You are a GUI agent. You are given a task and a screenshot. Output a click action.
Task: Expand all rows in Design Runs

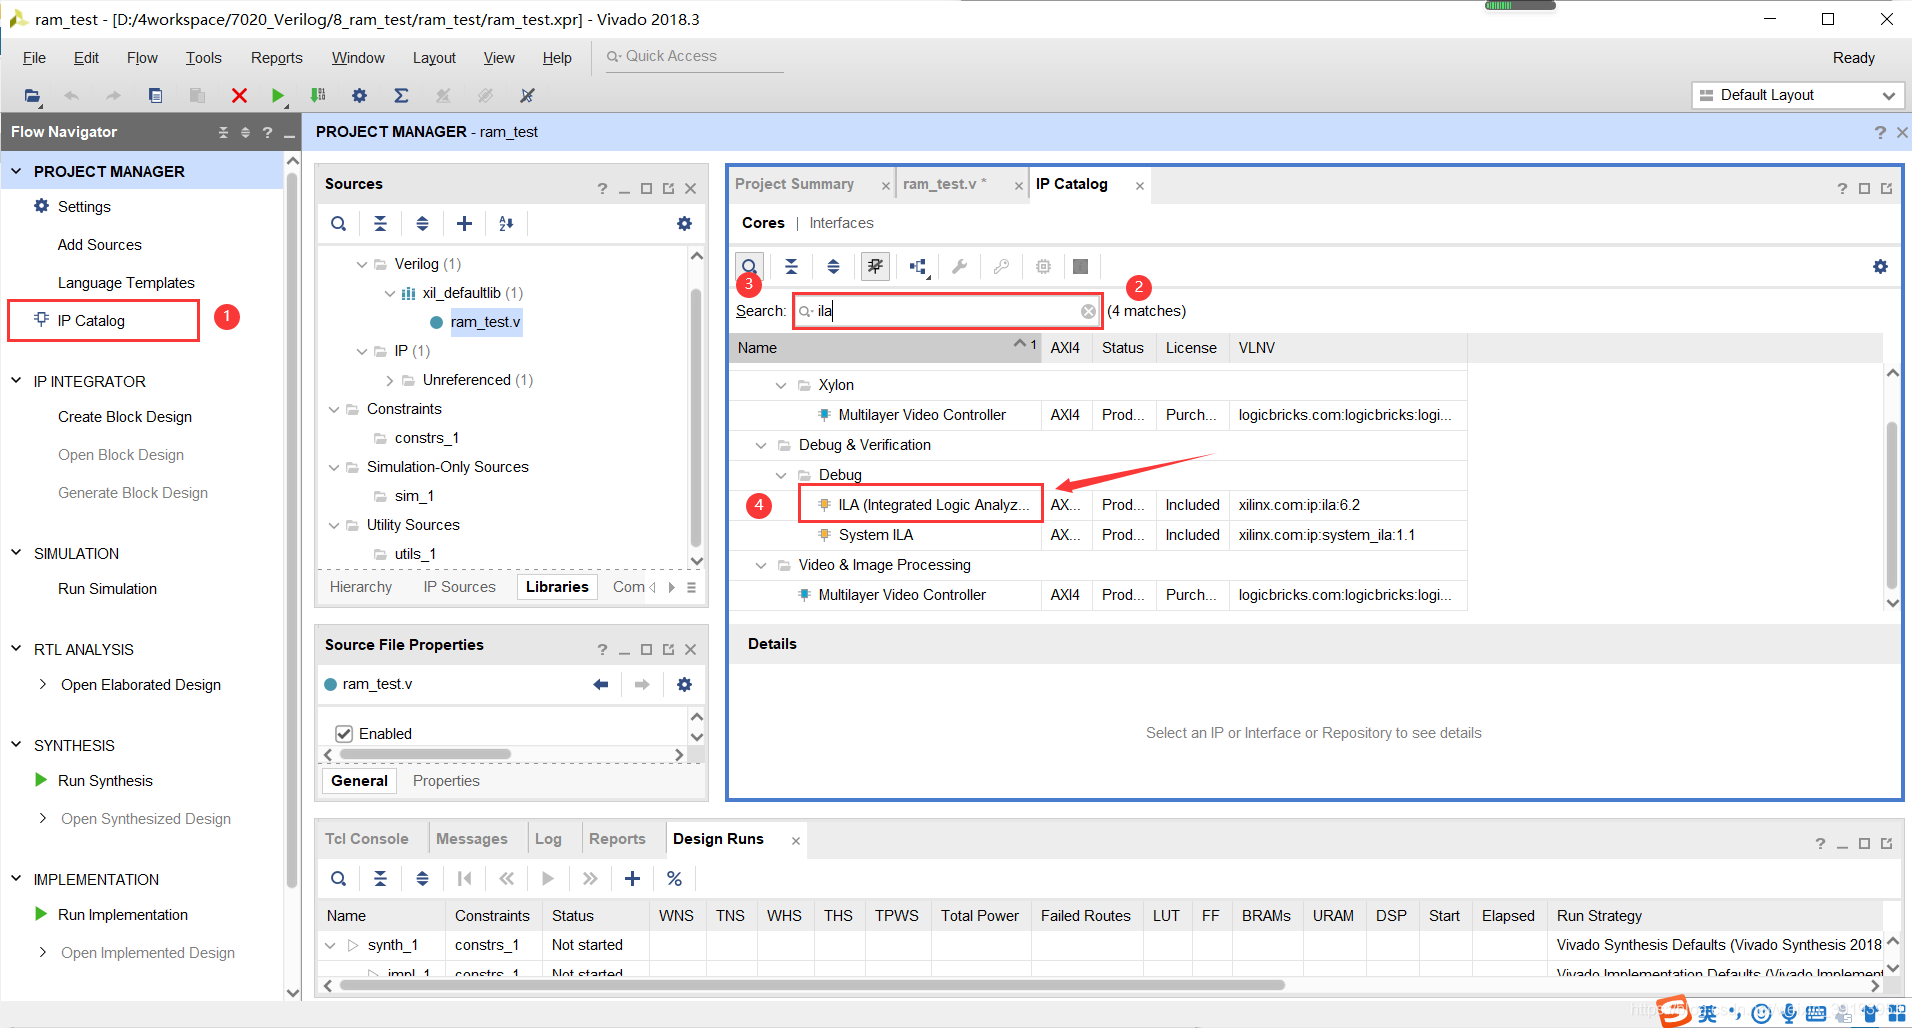(422, 879)
